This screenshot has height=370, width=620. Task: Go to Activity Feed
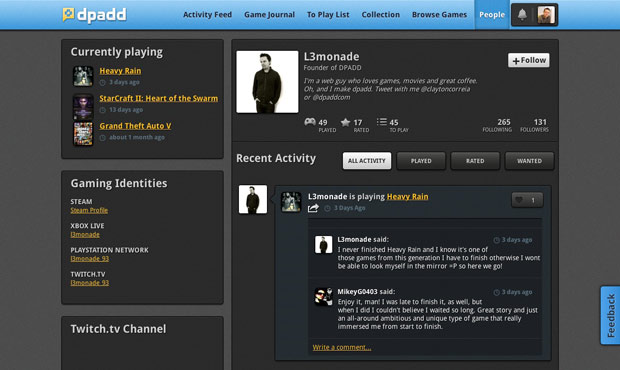[207, 15]
